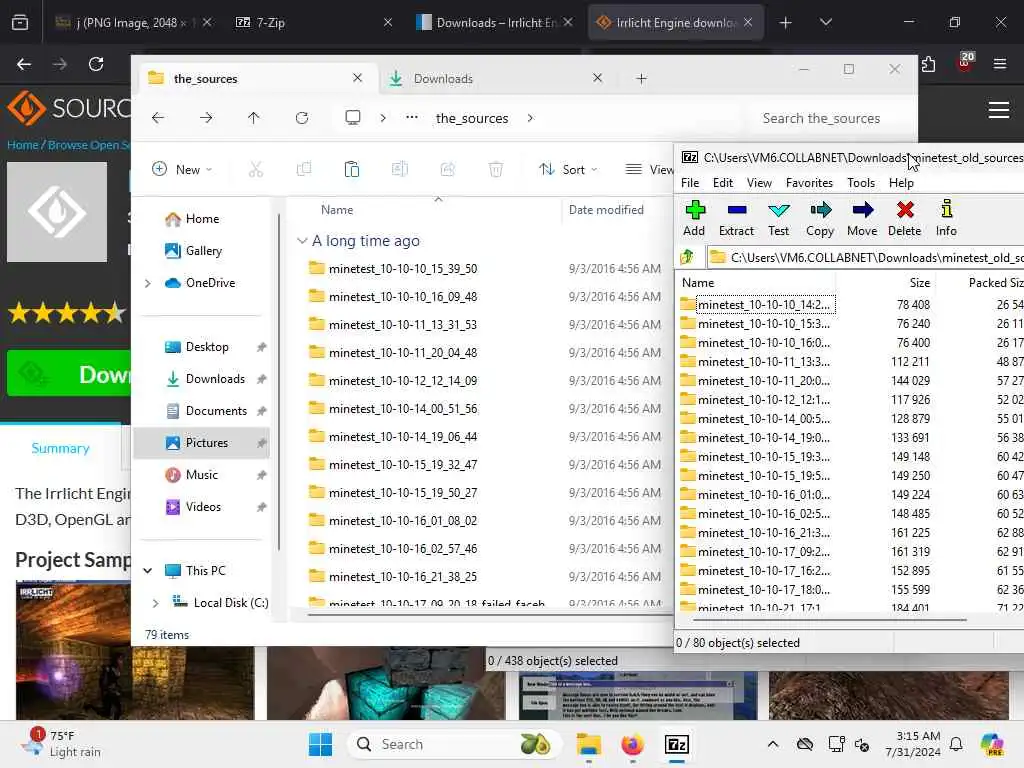Select folder minetest_10-10-12_12_14_09 in Explorer
1024x768 pixels.
click(x=402, y=381)
